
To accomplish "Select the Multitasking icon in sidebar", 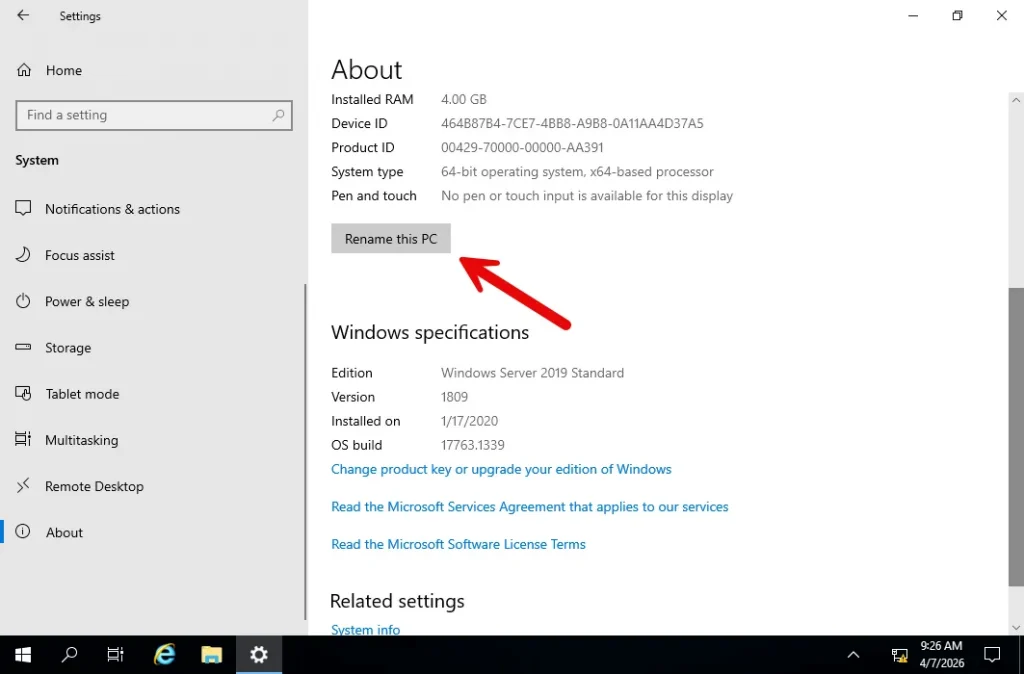I will click(x=24, y=440).
